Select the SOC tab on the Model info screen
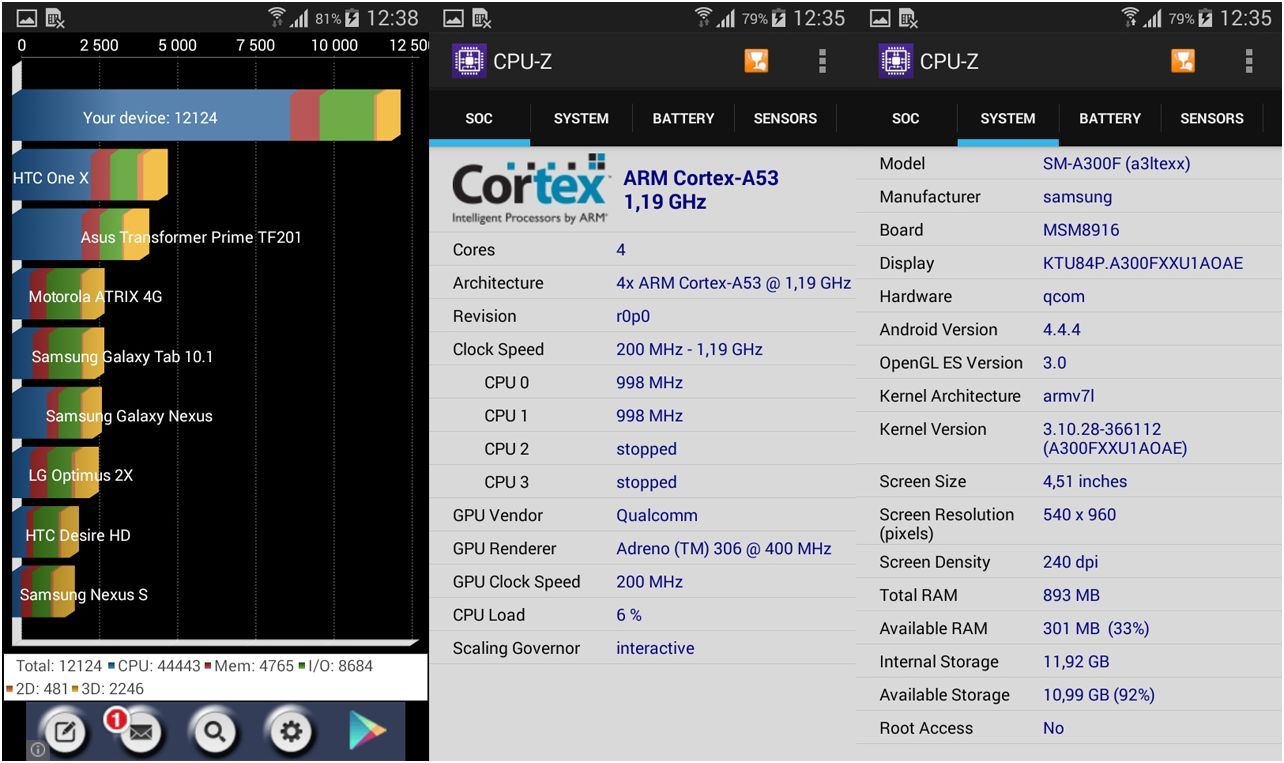This screenshot has height=763, width=1284. click(905, 118)
